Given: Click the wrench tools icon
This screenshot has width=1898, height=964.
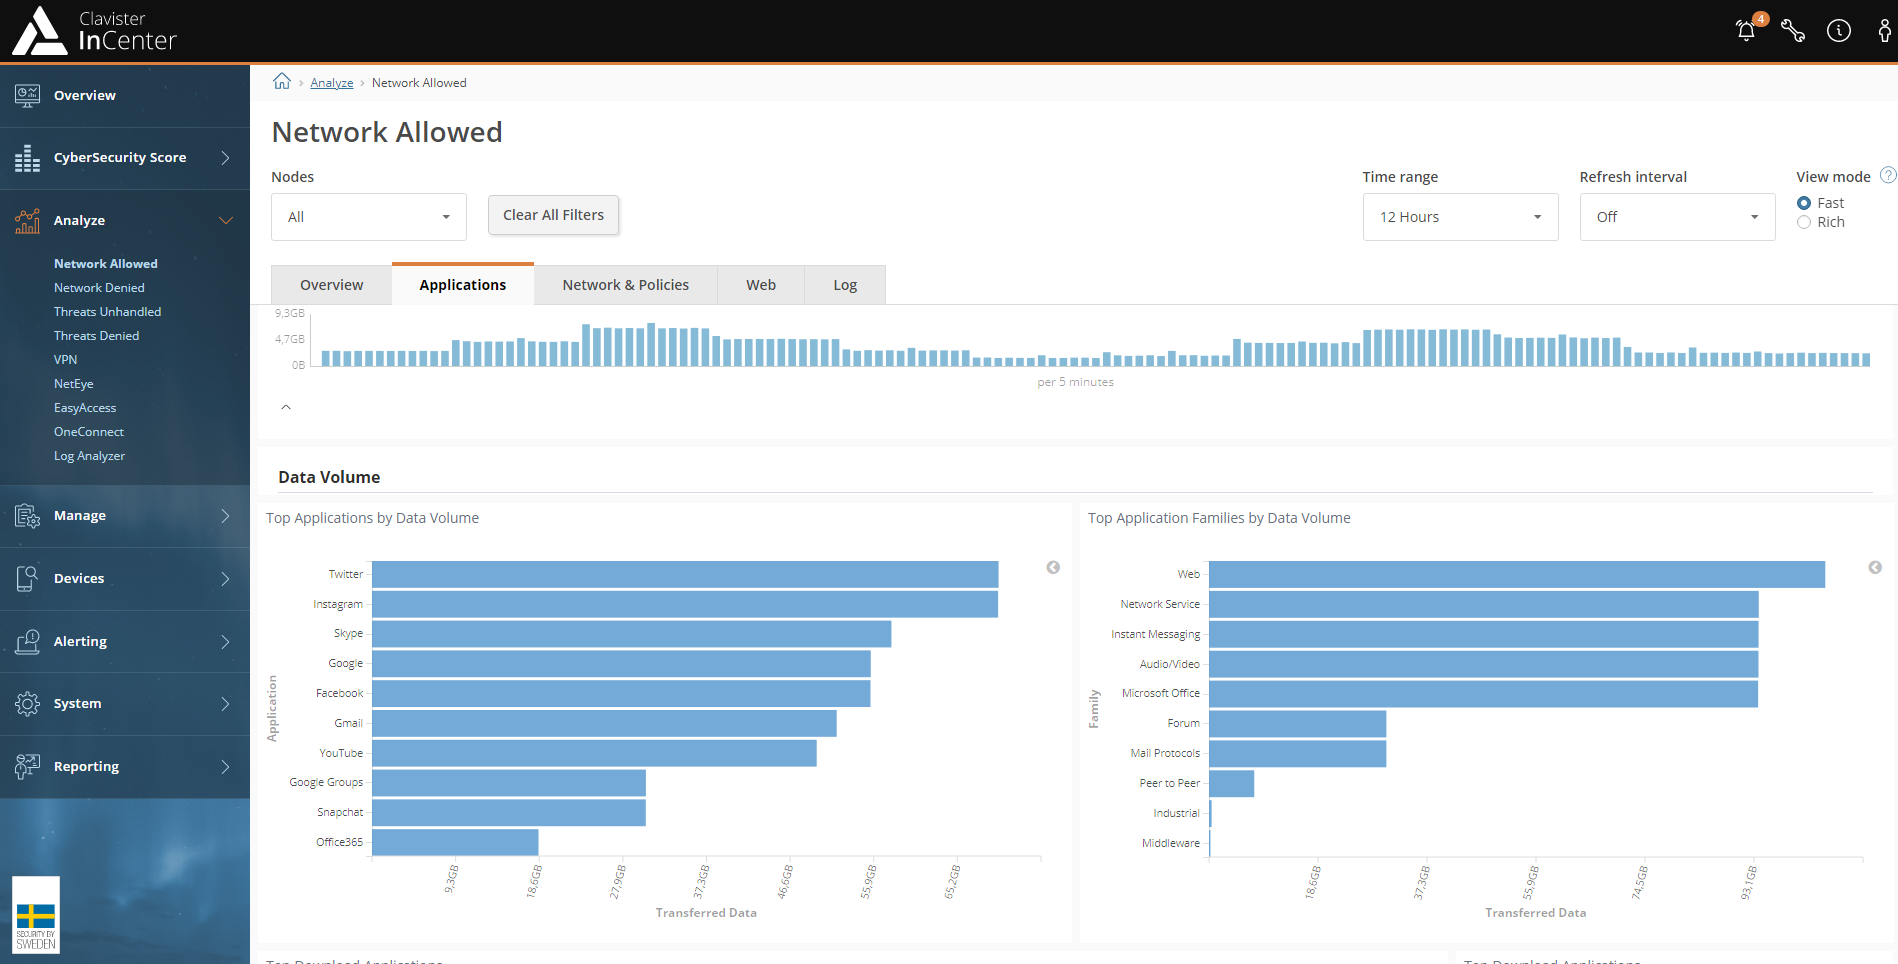Looking at the screenshot, I should pyautogui.click(x=1793, y=31).
